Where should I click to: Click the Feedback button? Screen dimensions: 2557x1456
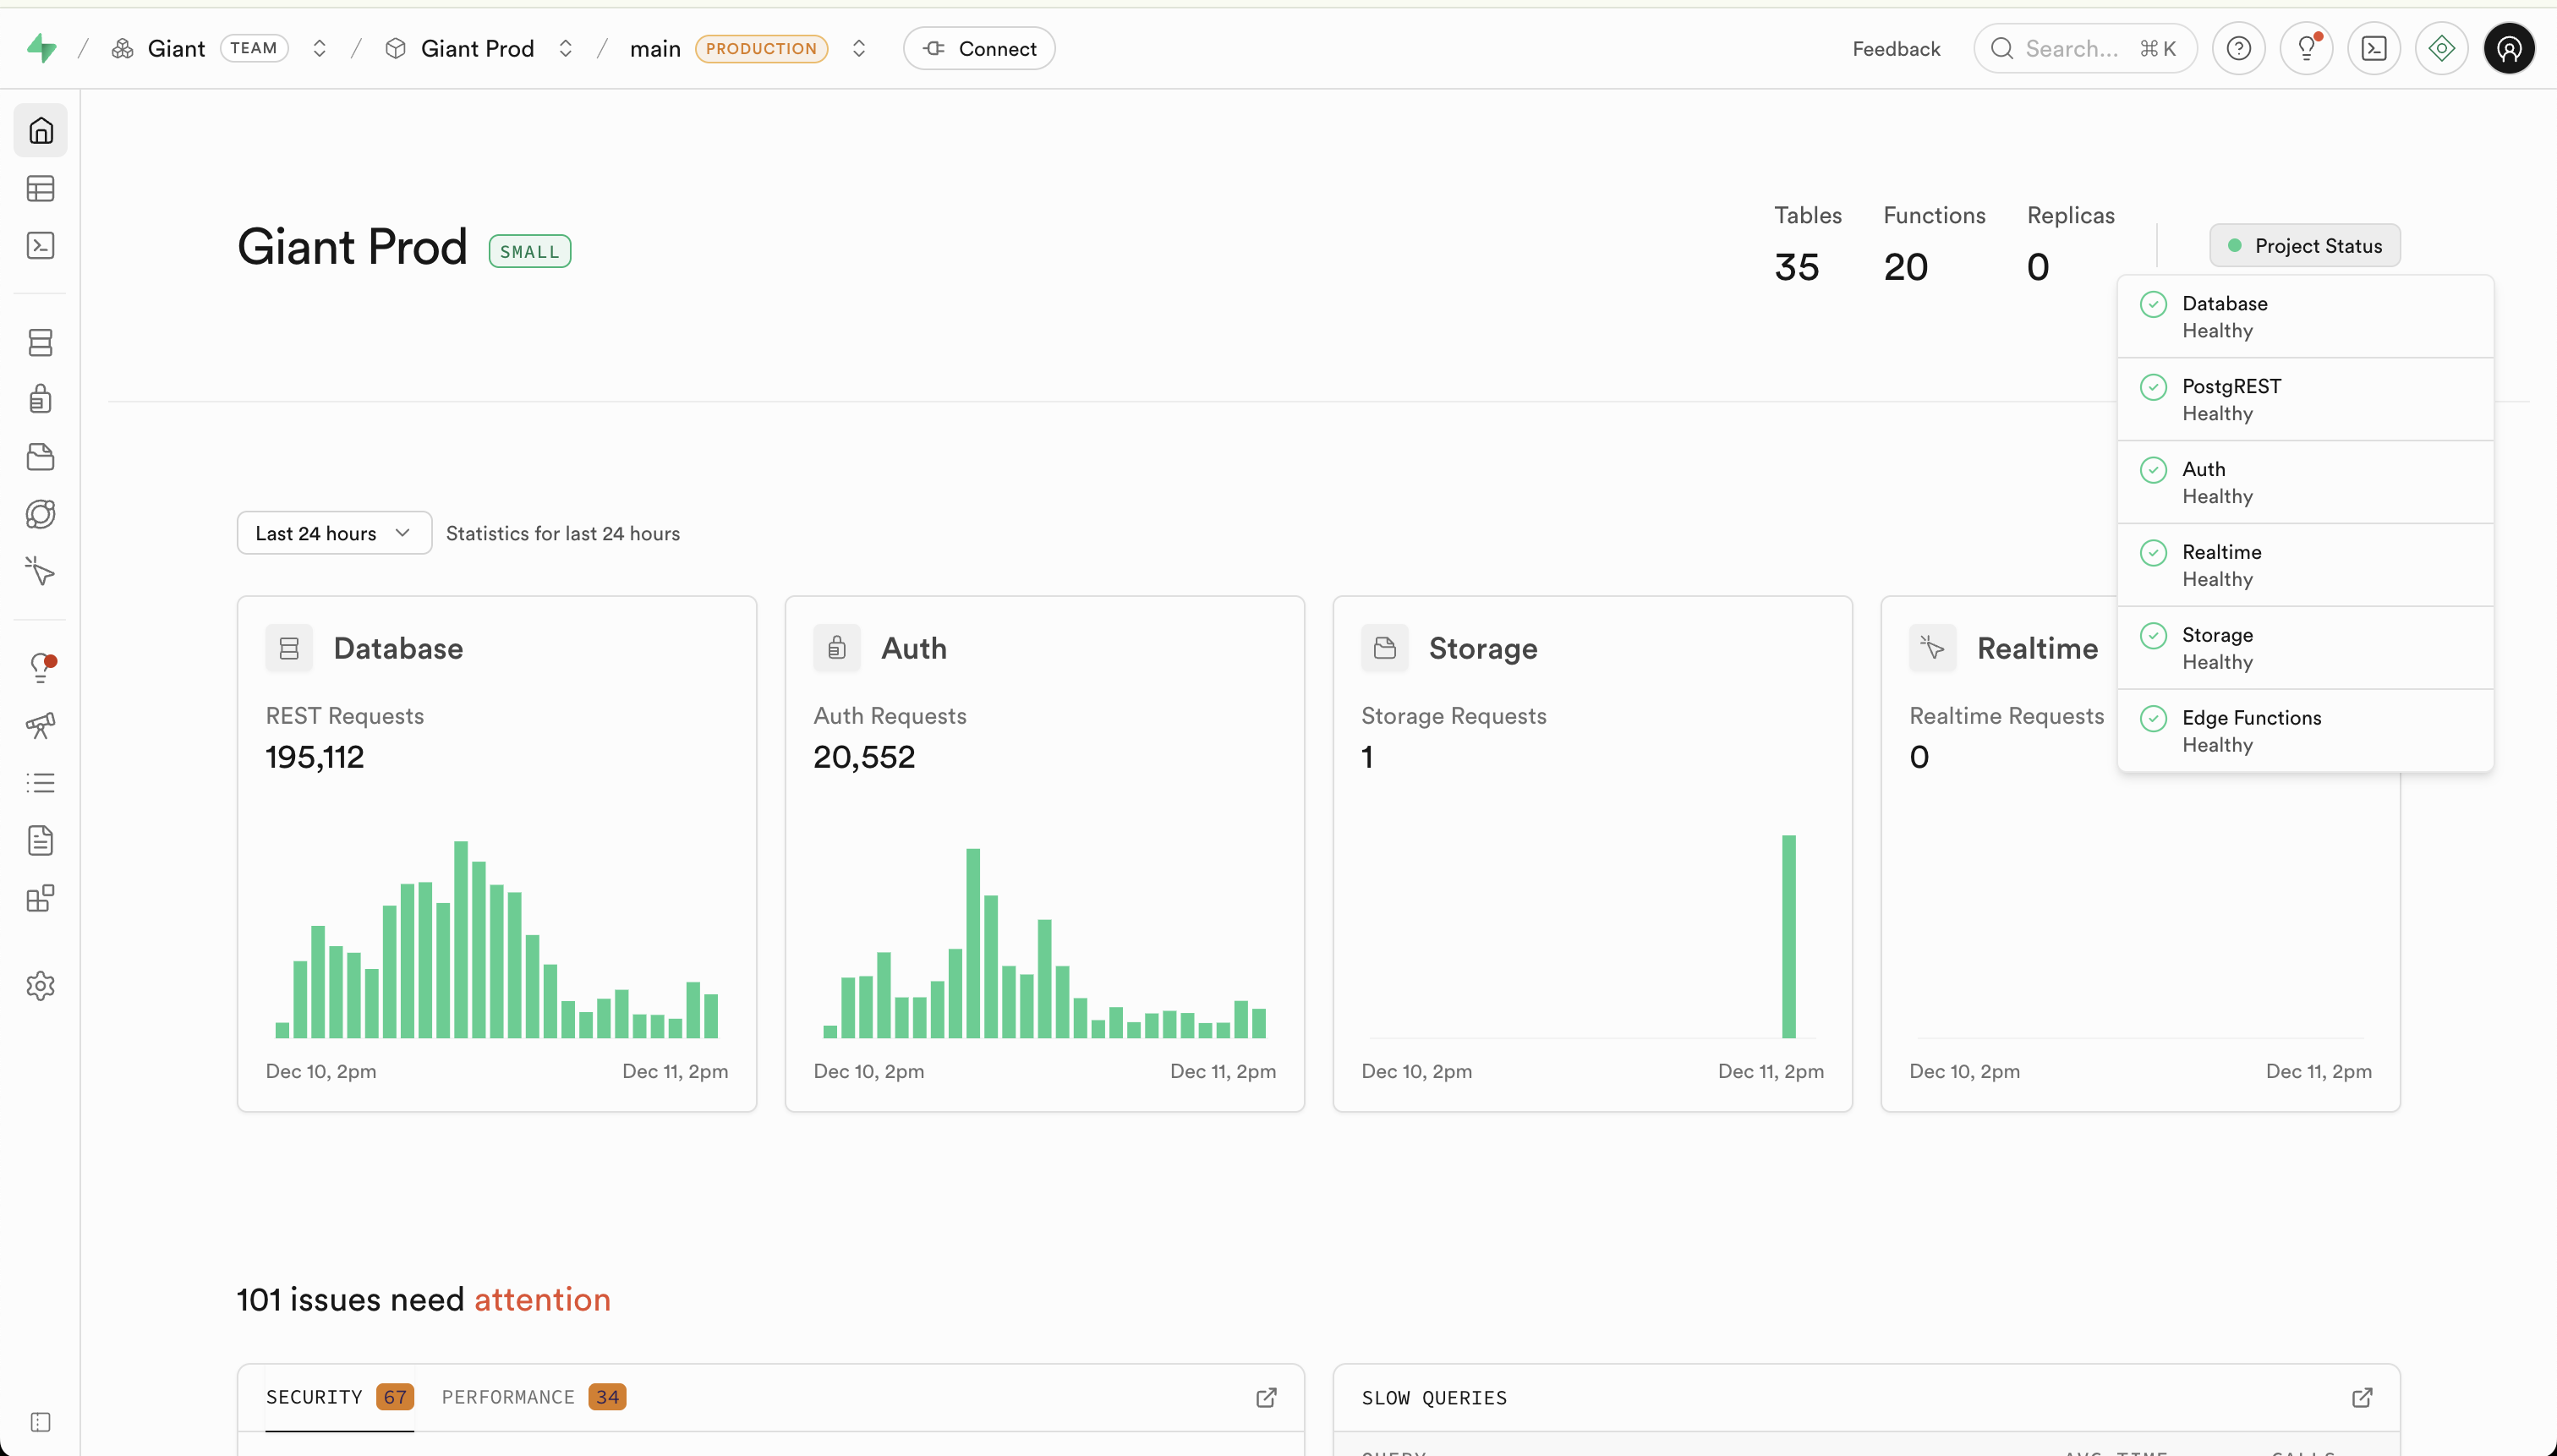pyautogui.click(x=1895, y=48)
